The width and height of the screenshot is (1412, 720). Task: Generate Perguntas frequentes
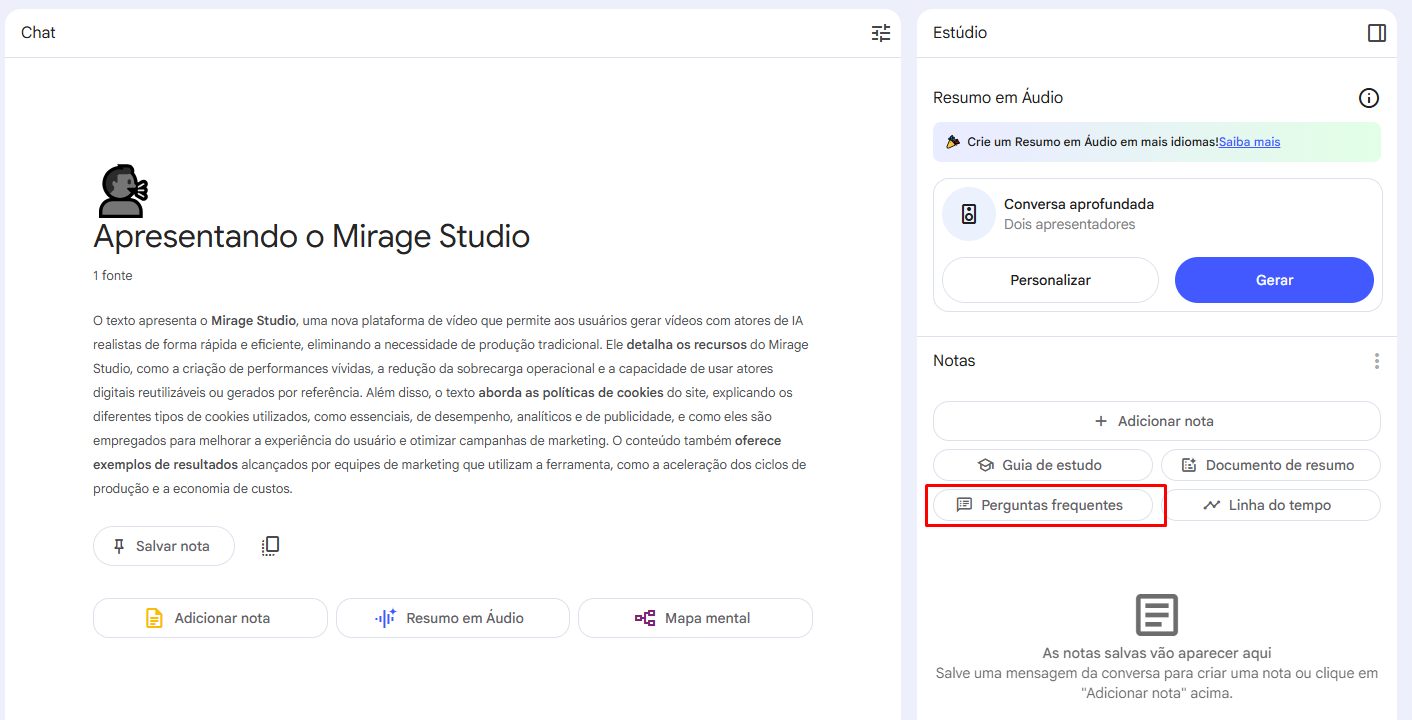(x=1043, y=505)
